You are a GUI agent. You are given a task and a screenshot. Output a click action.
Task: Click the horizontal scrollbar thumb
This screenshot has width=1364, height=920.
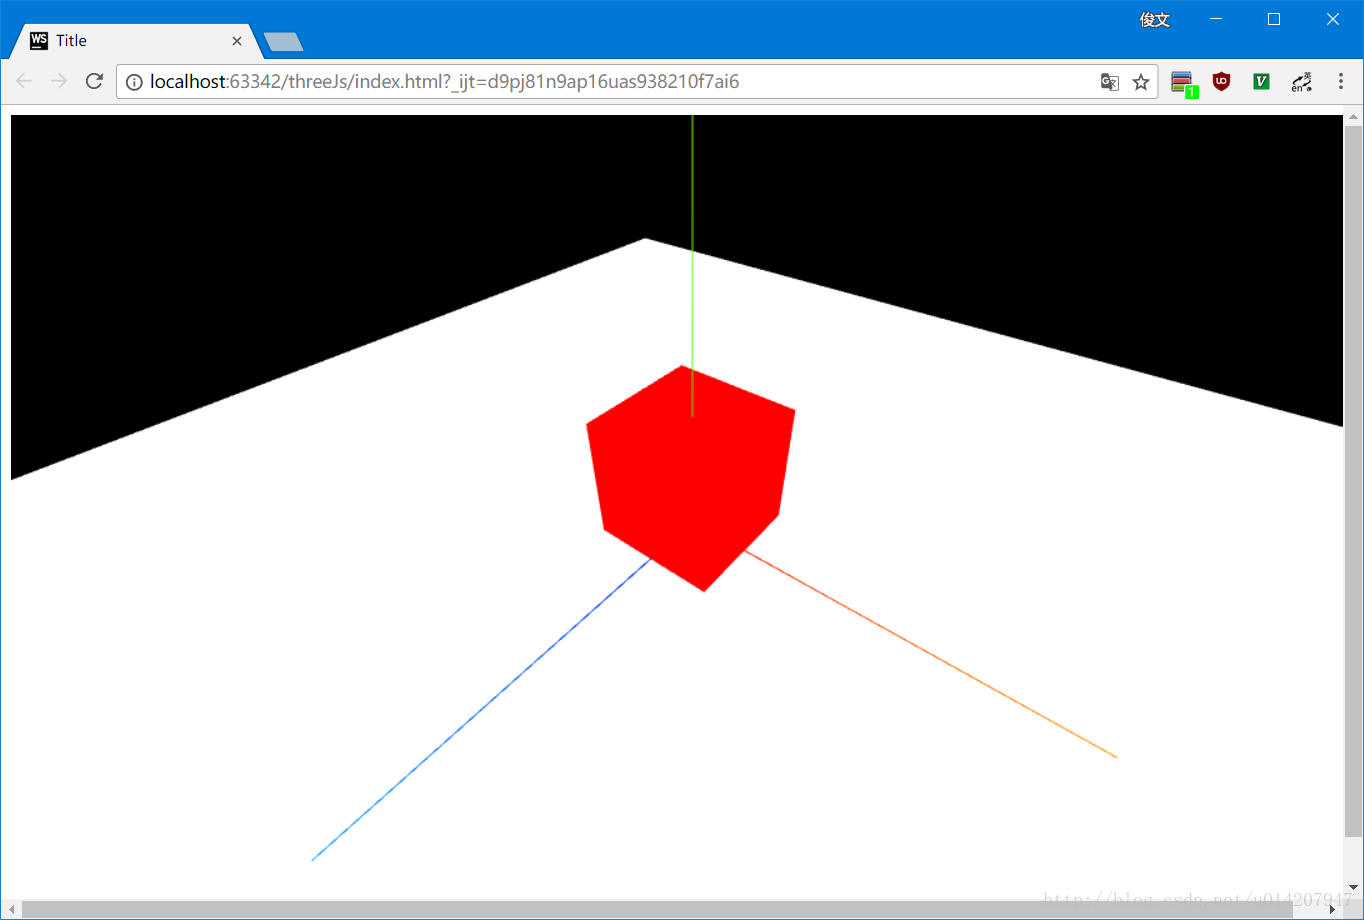point(657,909)
